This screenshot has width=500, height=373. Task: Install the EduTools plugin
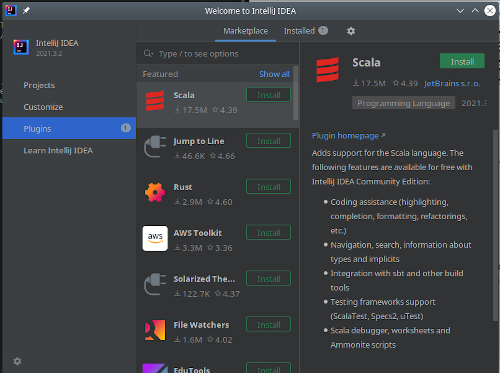pyautogui.click(x=268, y=368)
